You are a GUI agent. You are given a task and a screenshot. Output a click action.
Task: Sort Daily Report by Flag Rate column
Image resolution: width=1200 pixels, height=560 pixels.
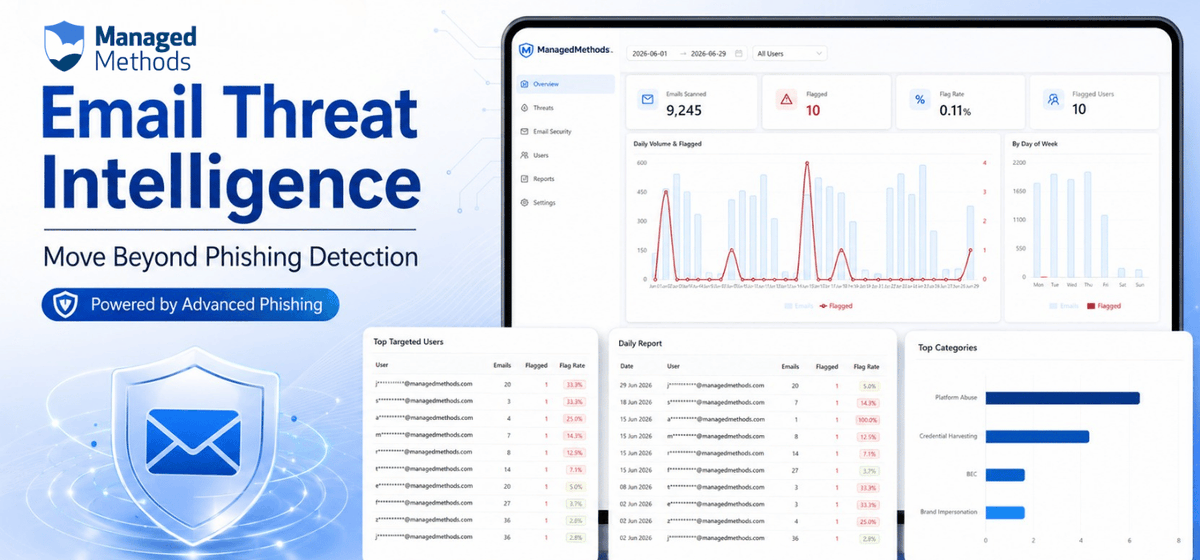(x=867, y=367)
